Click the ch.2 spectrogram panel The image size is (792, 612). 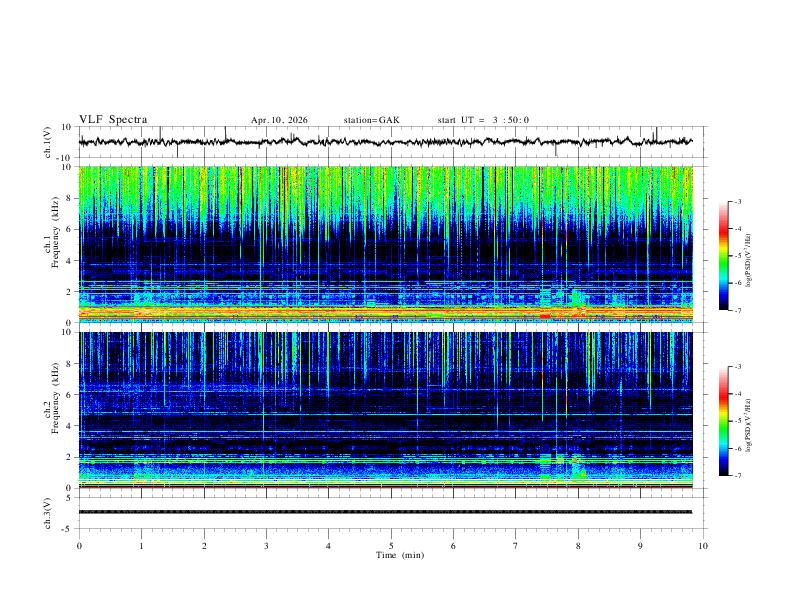click(386, 410)
